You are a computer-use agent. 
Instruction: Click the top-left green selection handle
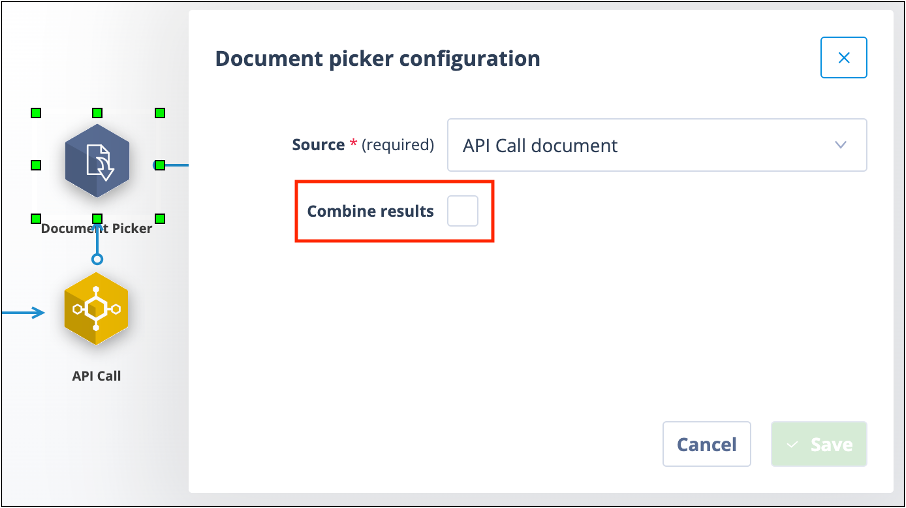click(36, 113)
